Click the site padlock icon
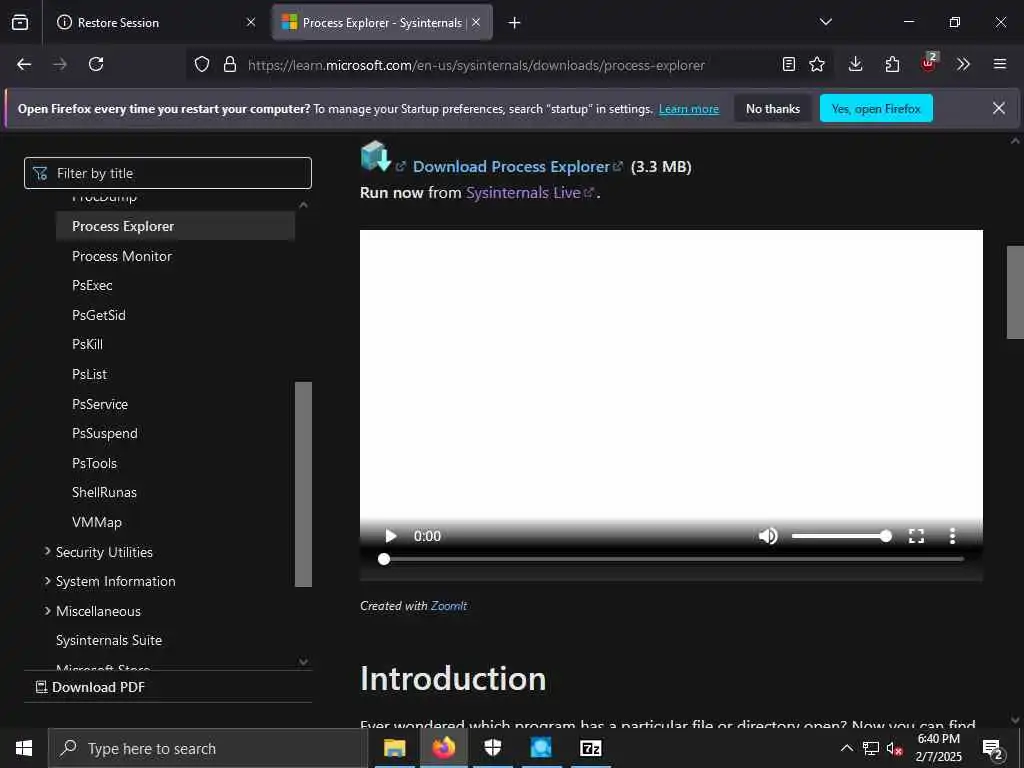The height and width of the screenshot is (768, 1024). [229, 64]
